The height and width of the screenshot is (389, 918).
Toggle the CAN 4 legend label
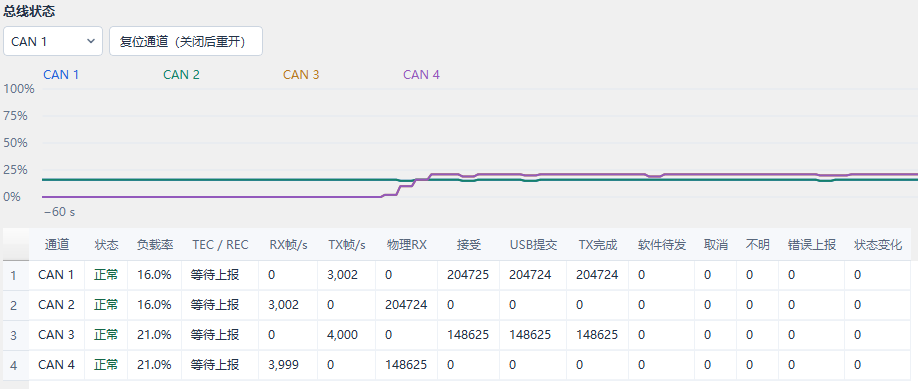[x=421, y=74]
